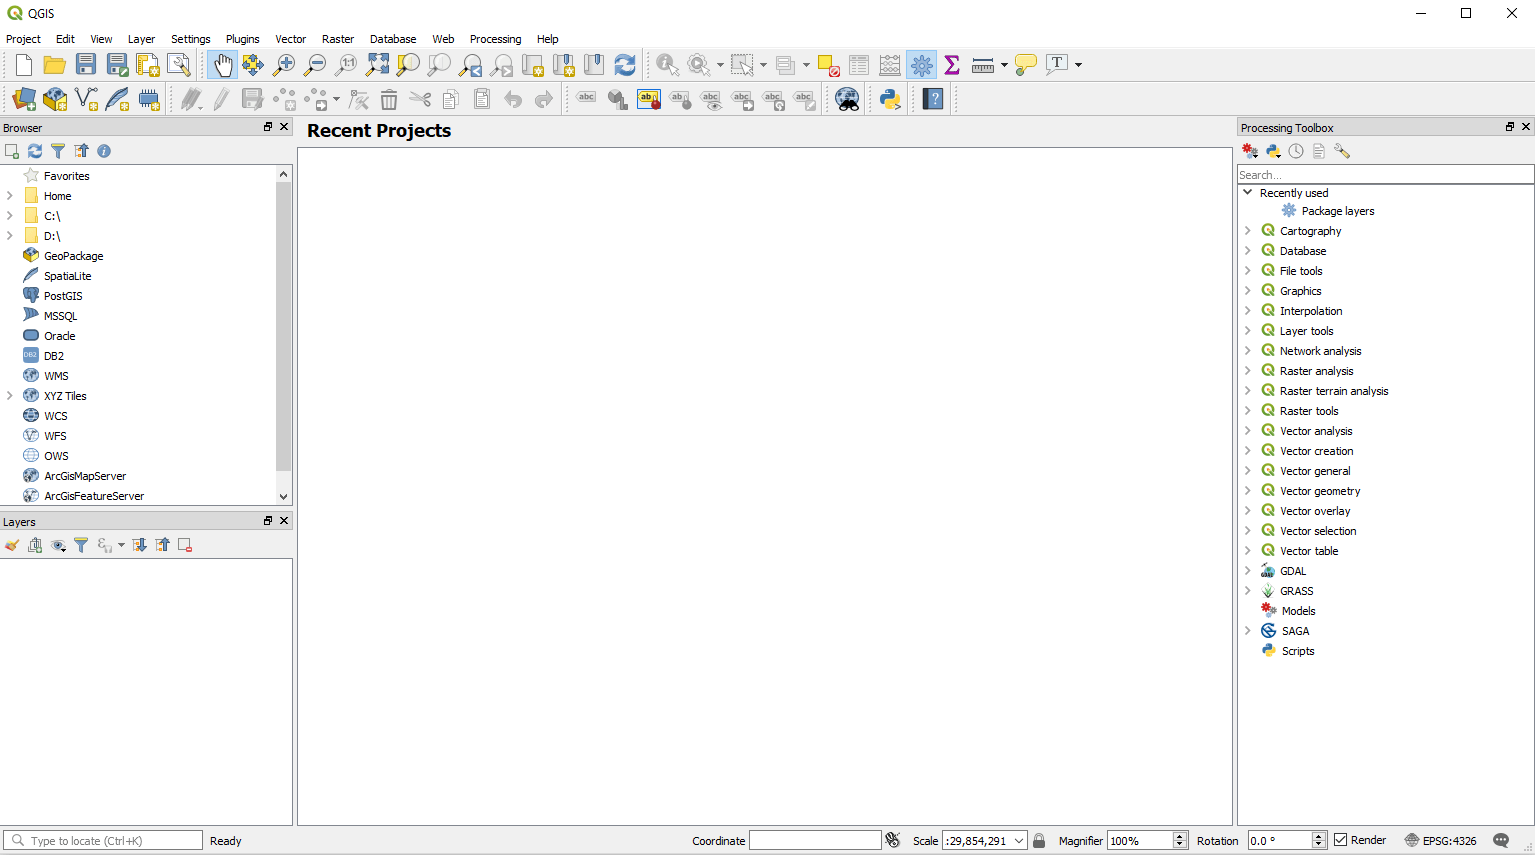Select the measure line ruler tool
1535x855 pixels.
coord(983,65)
